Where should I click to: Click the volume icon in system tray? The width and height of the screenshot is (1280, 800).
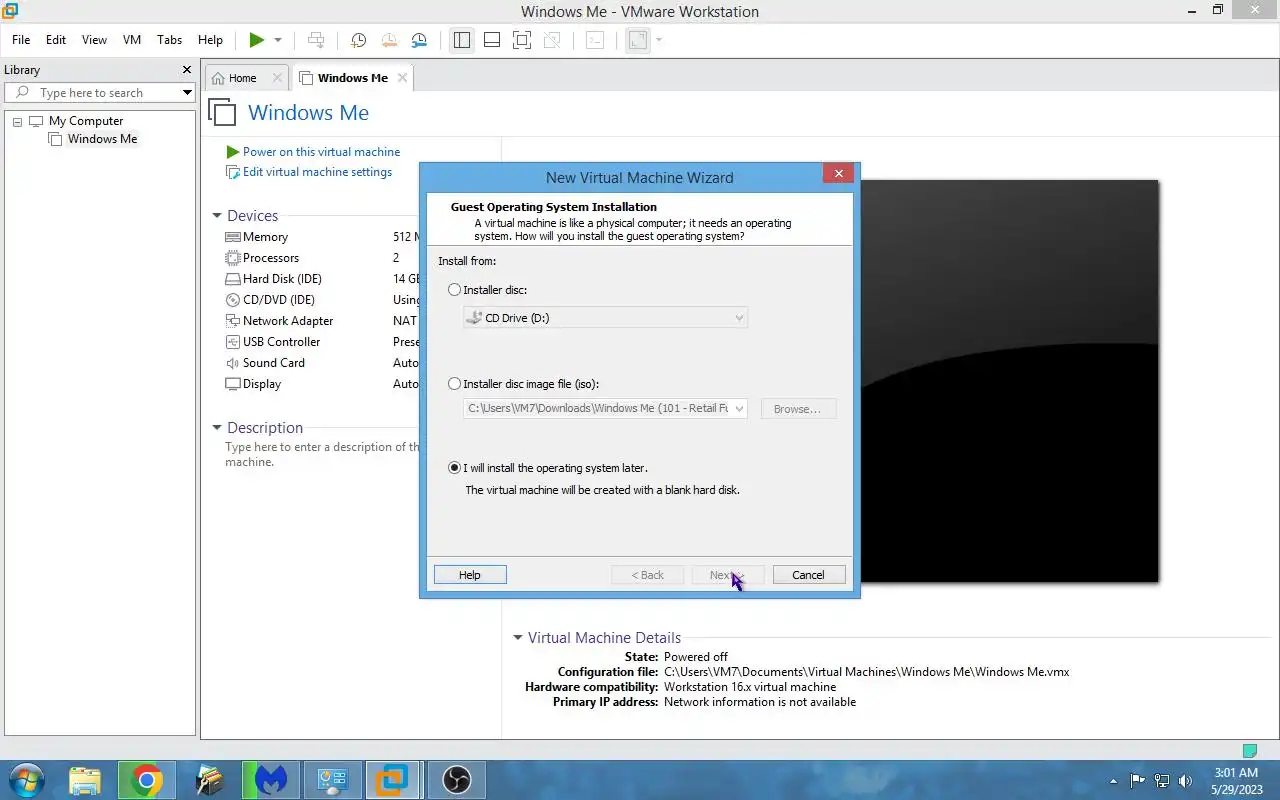pos(1186,781)
